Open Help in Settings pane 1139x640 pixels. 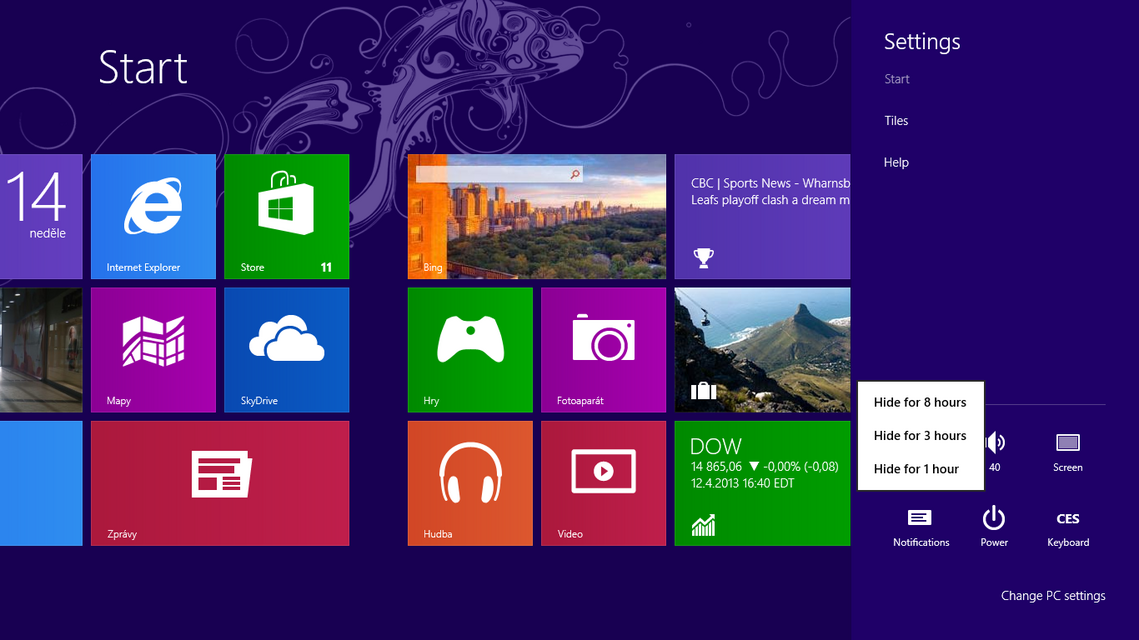coord(896,162)
